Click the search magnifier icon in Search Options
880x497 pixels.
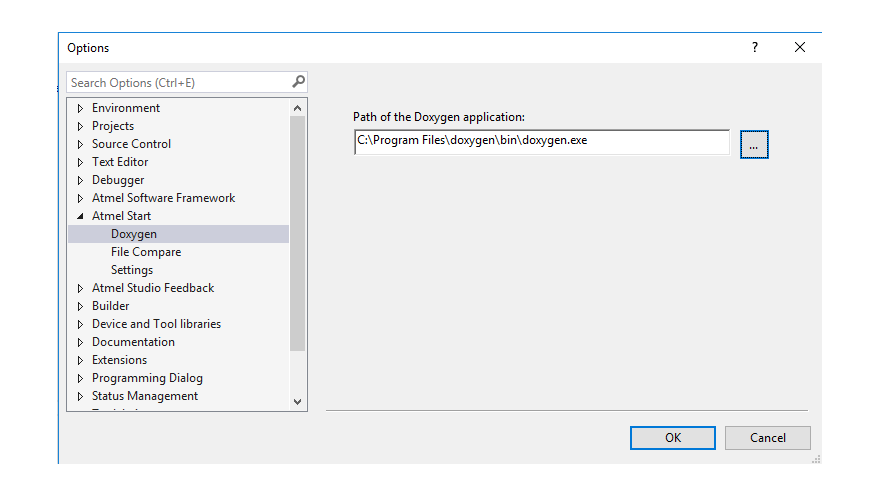(x=298, y=82)
